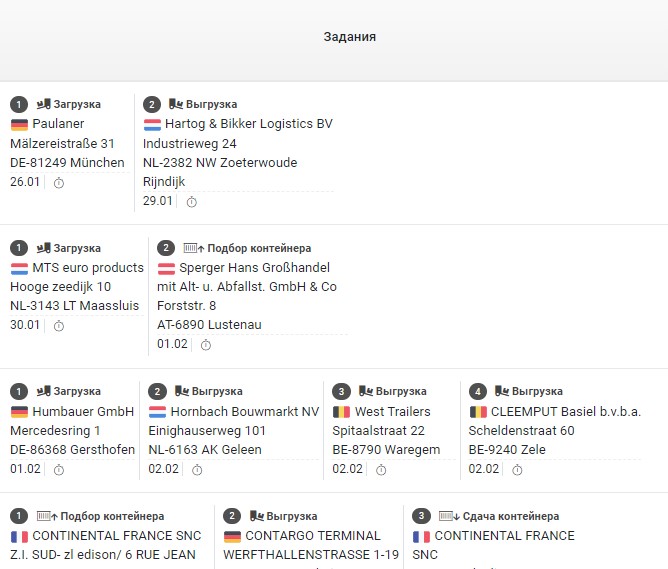Click the text Sperger Hans Großhandel
668x569 pixels.
pos(254,268)
